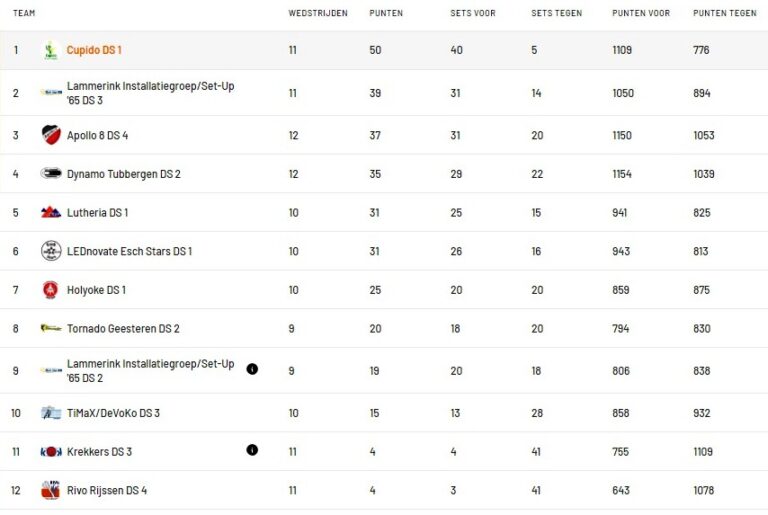768x515 pixels.
Task: Open the Krekkers DS 3 team page
Action: coord(99,452)
